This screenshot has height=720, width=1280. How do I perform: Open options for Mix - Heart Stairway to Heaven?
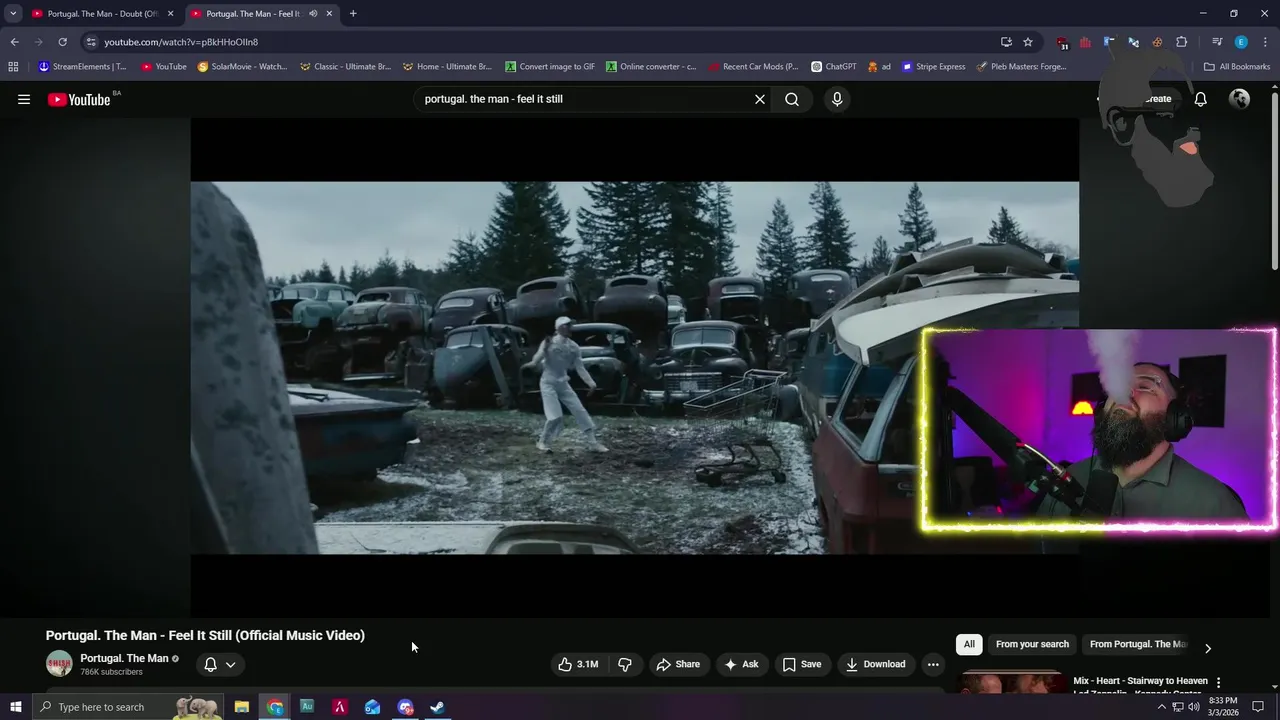[x=1218, y=682]
